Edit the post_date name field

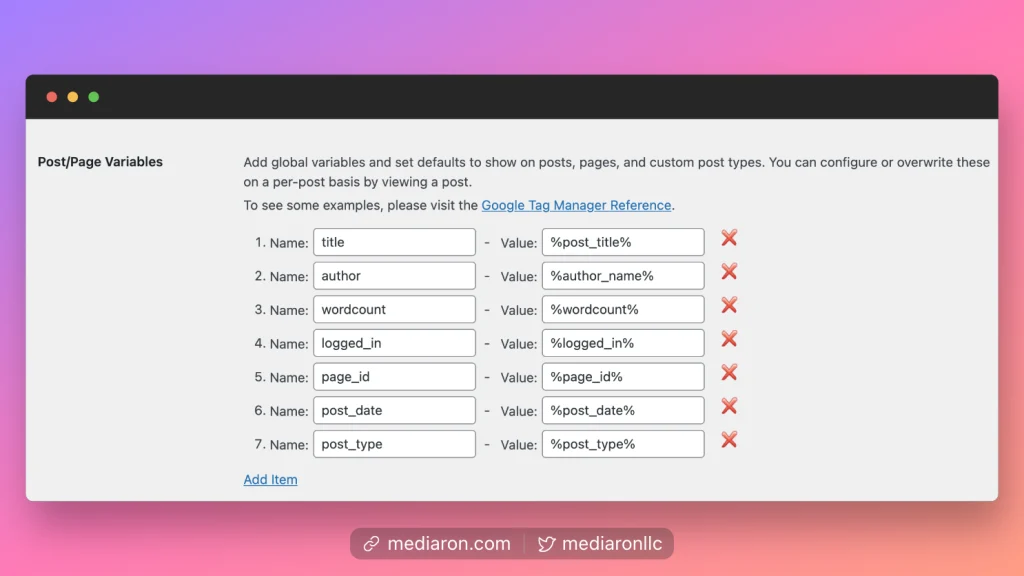click(394, 410)
